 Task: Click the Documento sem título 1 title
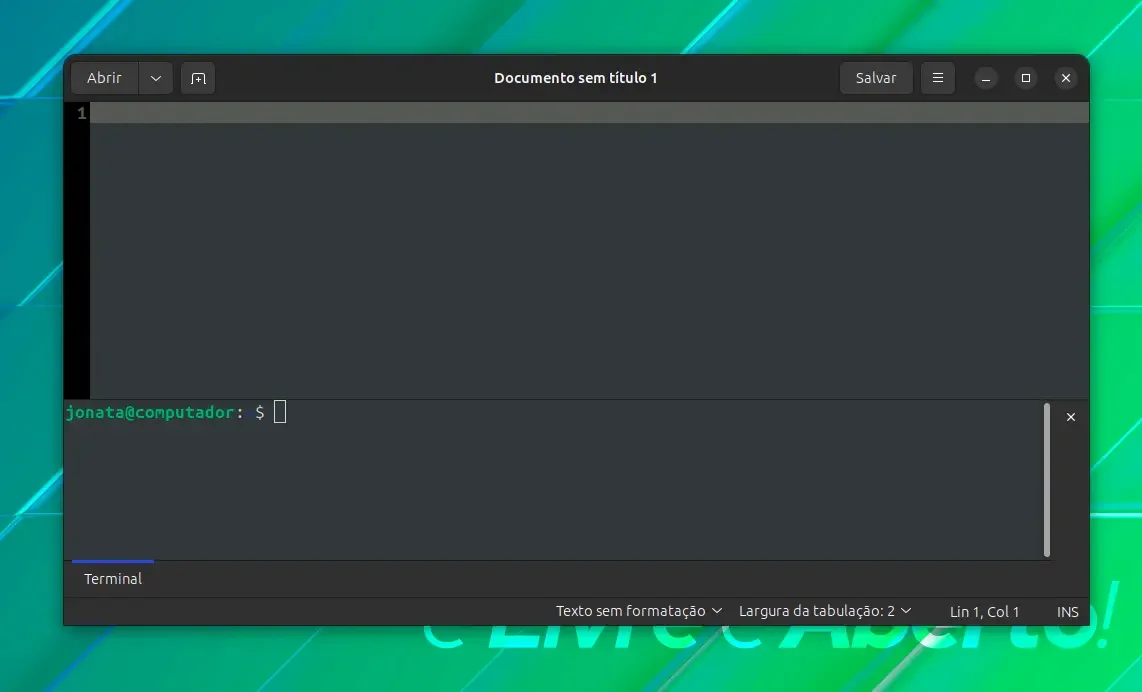click(575, 78)
